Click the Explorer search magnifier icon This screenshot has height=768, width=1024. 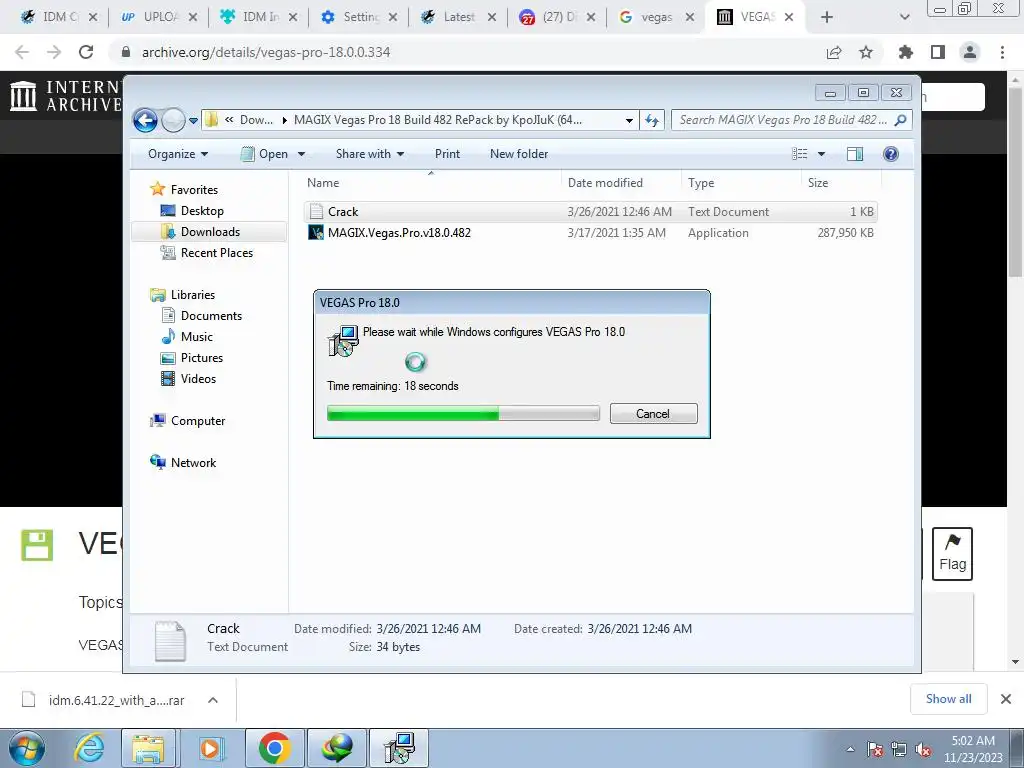click(900, 120)
